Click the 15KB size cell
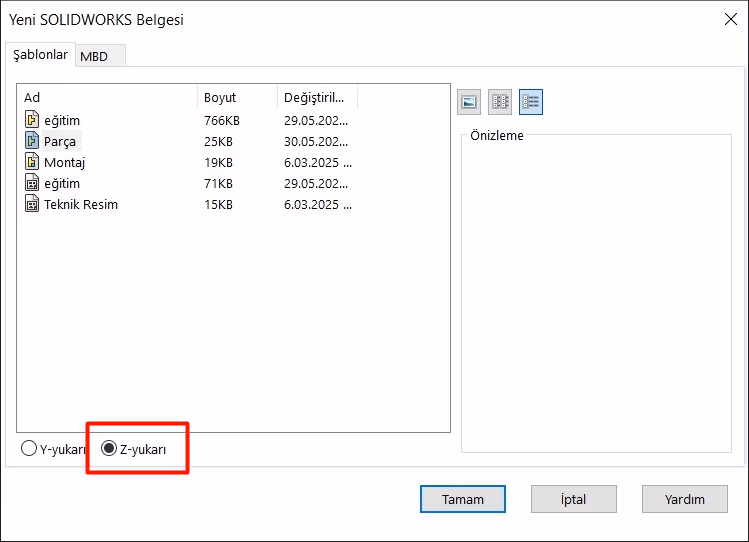749x542 pixels. point(218,204)
